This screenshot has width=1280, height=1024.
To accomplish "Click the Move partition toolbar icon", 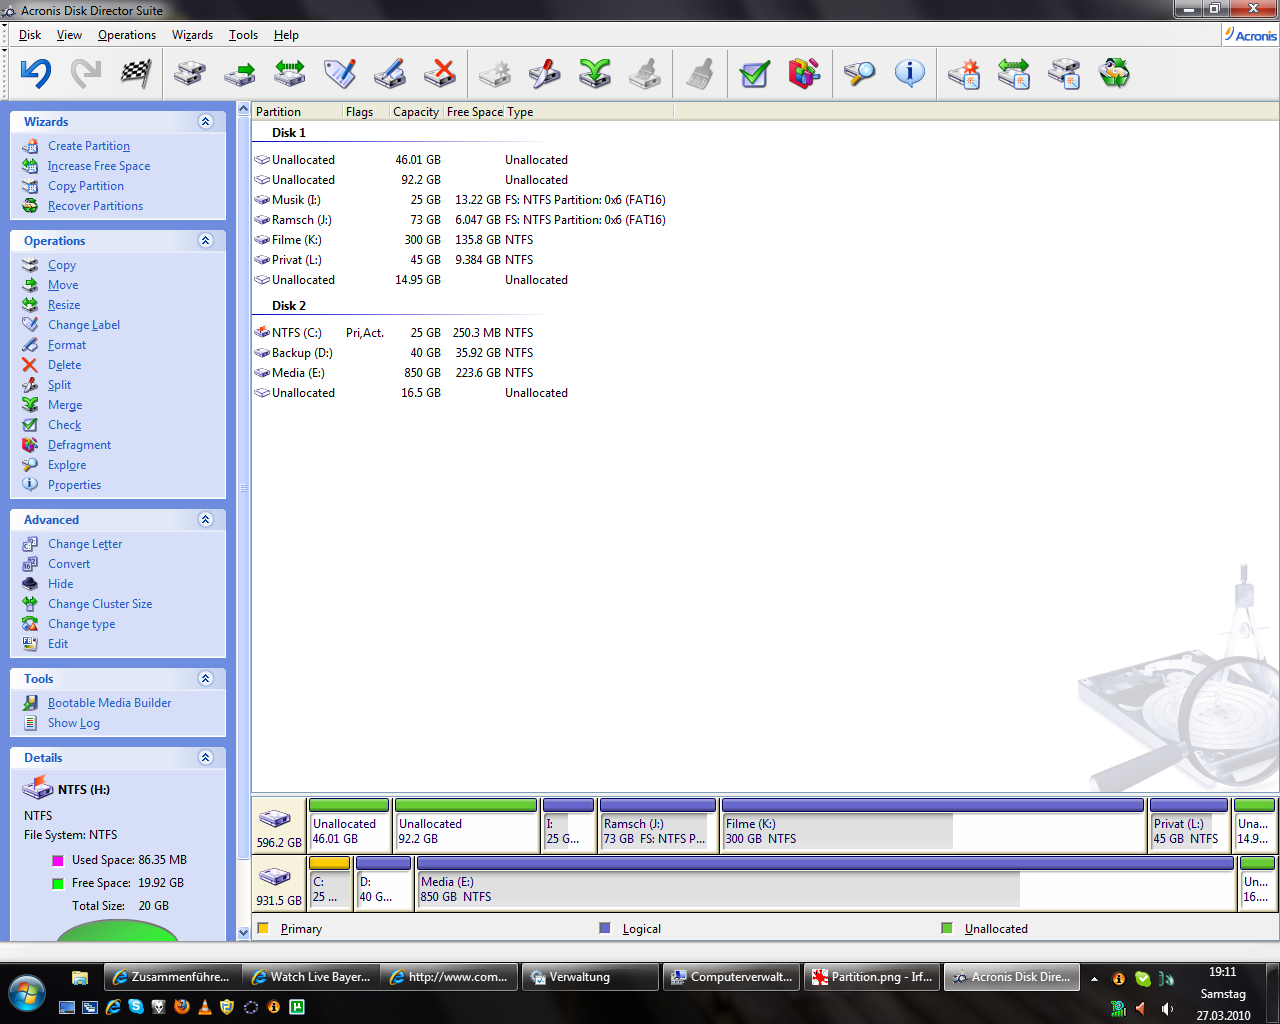I will (240, 73).
